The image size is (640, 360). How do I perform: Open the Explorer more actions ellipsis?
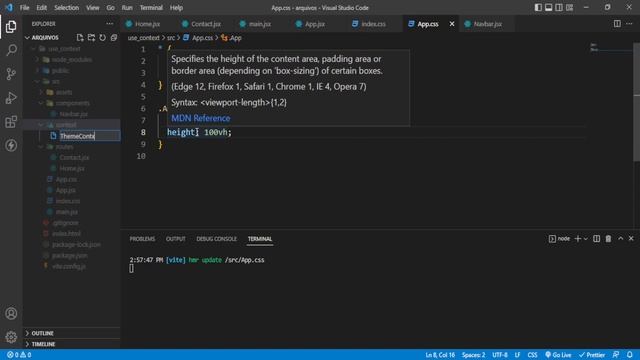pyautogui.click(x=109, y=24)
